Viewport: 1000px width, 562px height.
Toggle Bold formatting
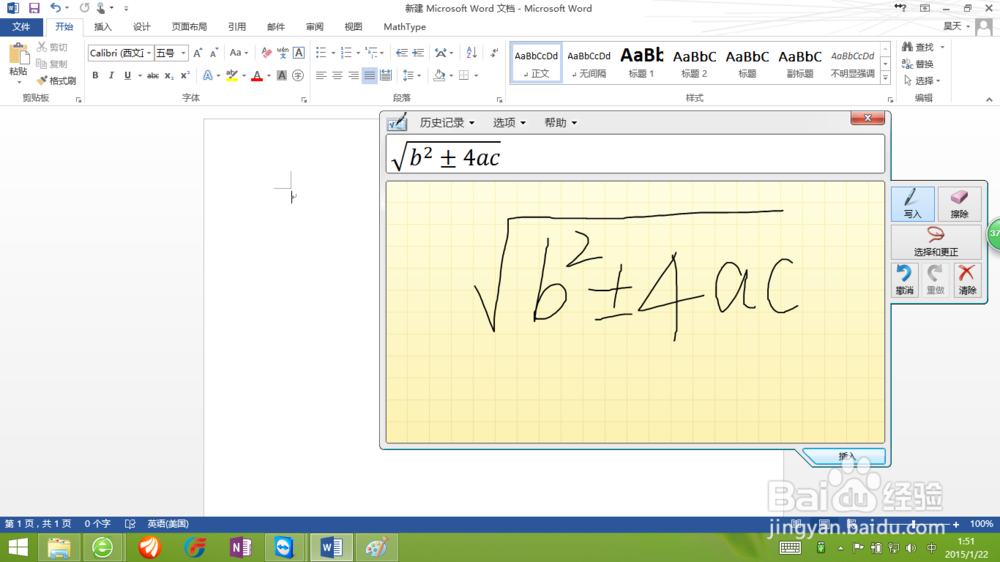coord(95,75)
